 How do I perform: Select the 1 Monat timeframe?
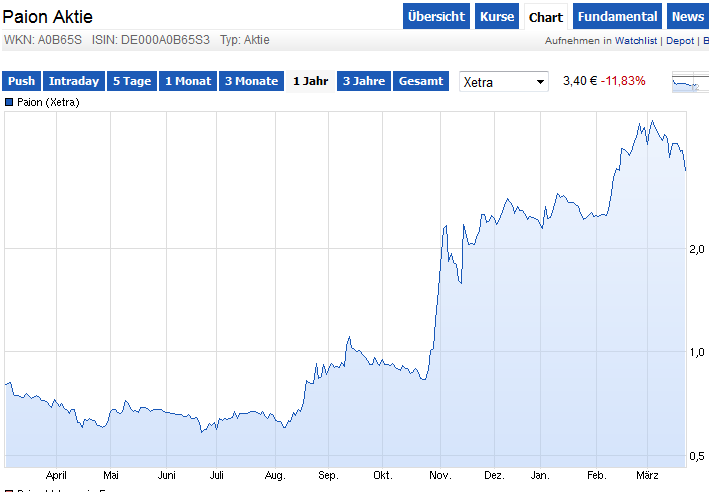(188, 81)
